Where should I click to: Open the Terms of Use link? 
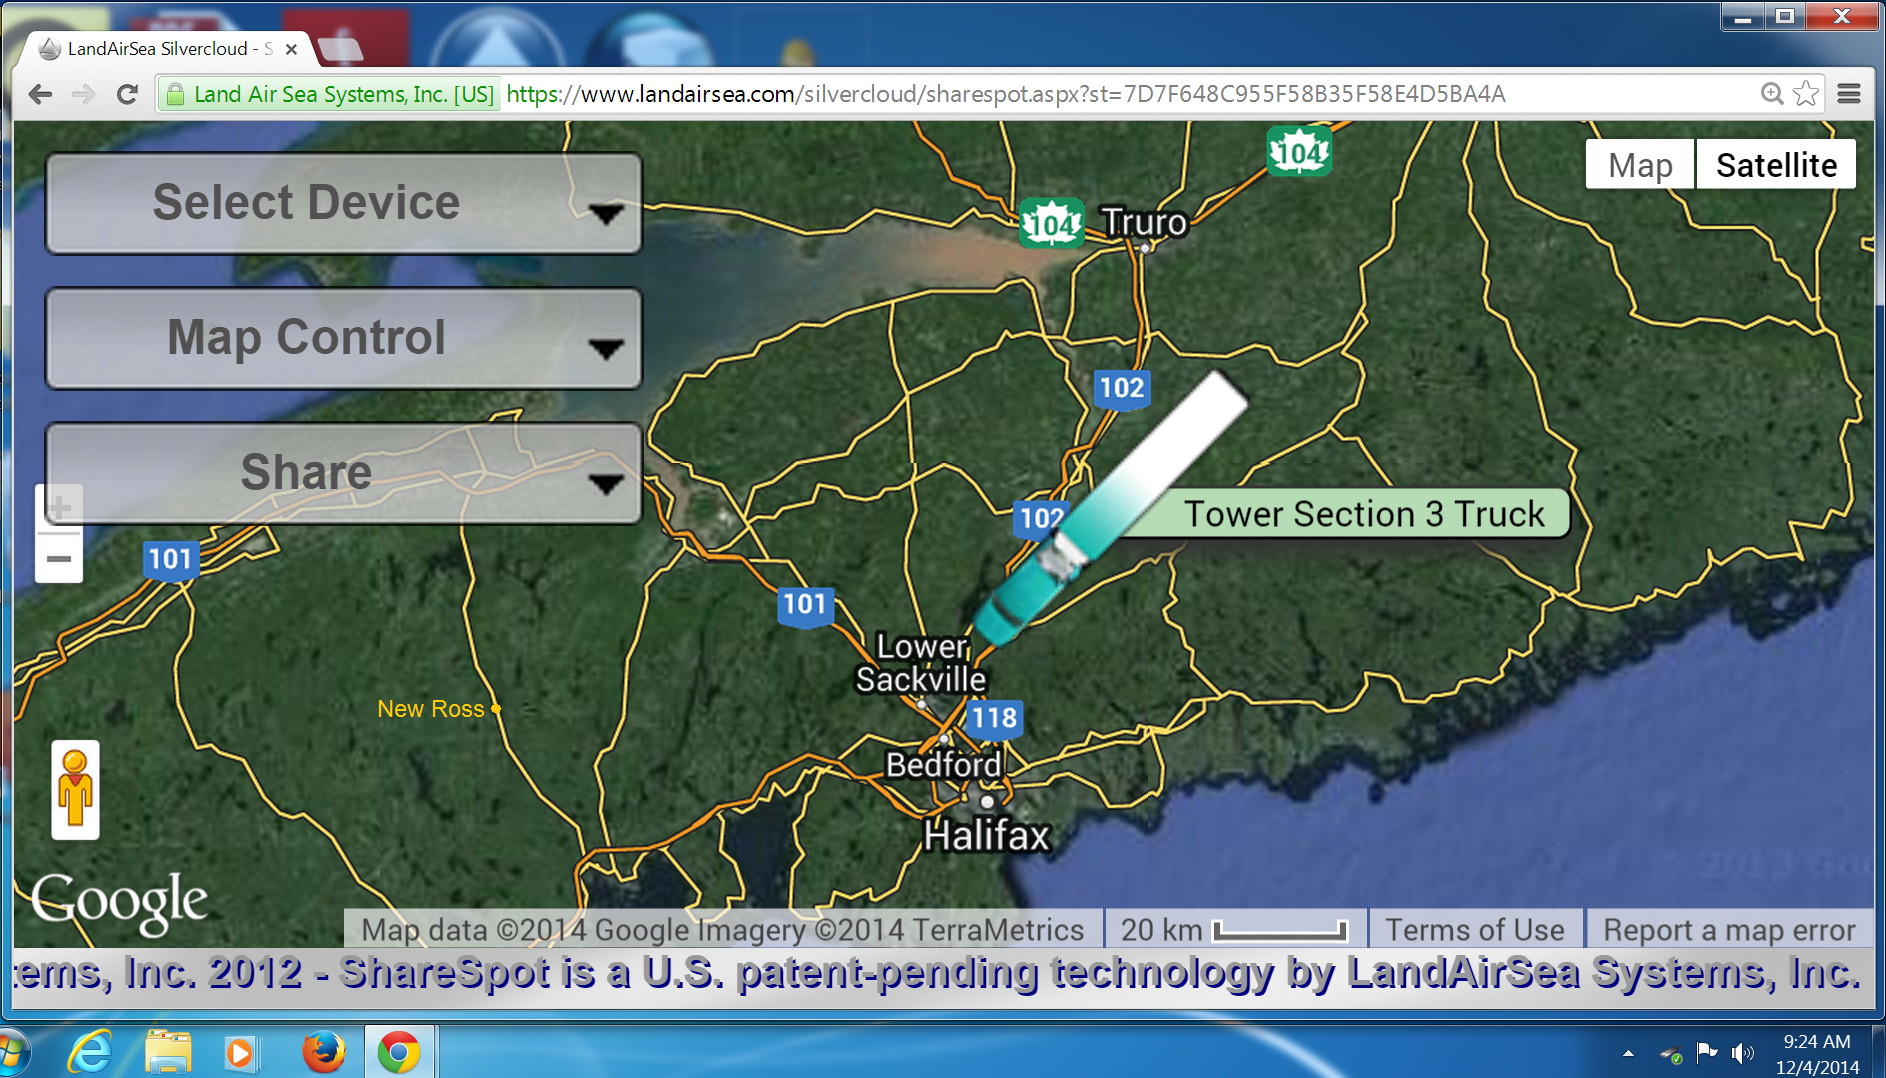[1474, 930]
